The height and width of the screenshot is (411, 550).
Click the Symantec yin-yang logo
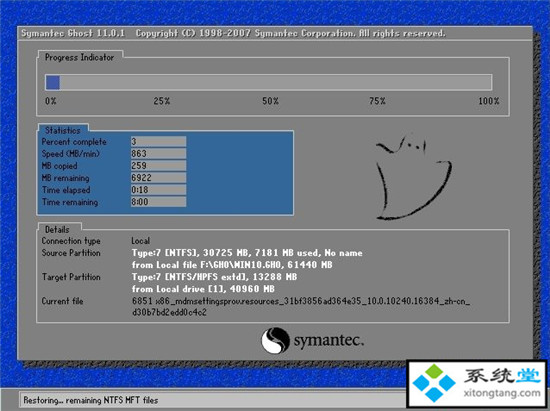[x=275, y=340]
